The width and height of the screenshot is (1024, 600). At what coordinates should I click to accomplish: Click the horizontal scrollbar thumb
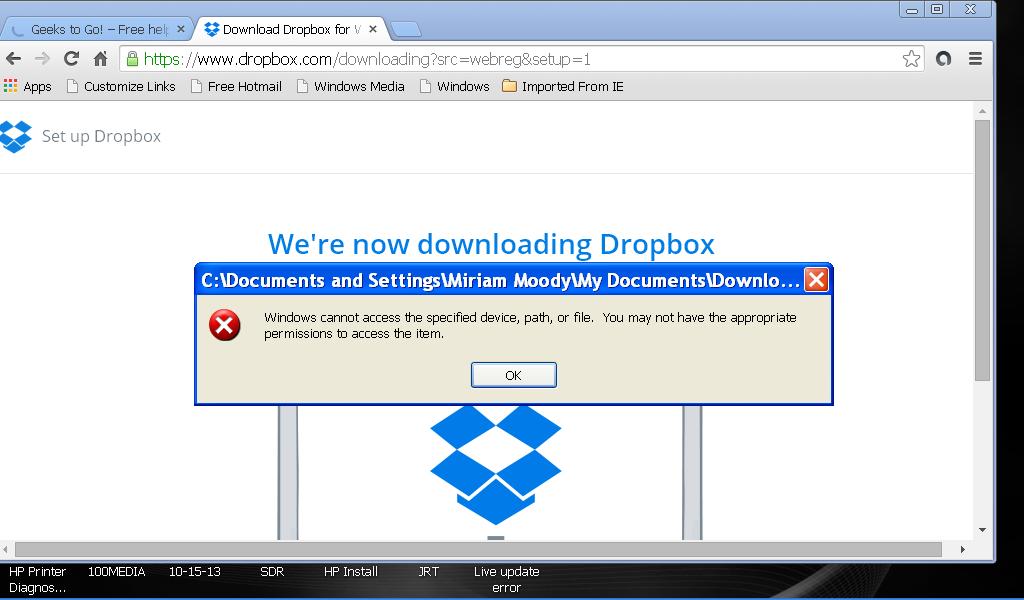point(478,550)
